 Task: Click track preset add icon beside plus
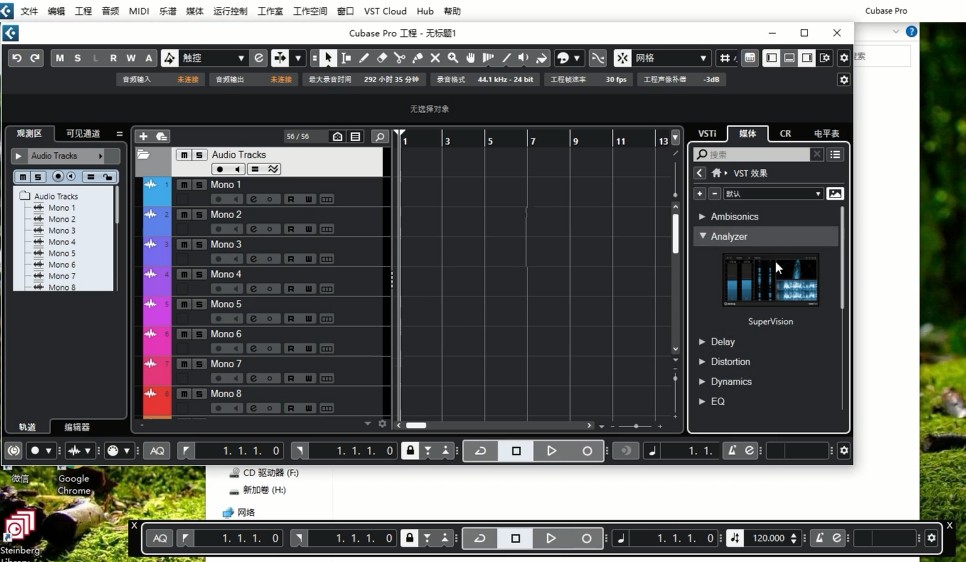(162, 136)
